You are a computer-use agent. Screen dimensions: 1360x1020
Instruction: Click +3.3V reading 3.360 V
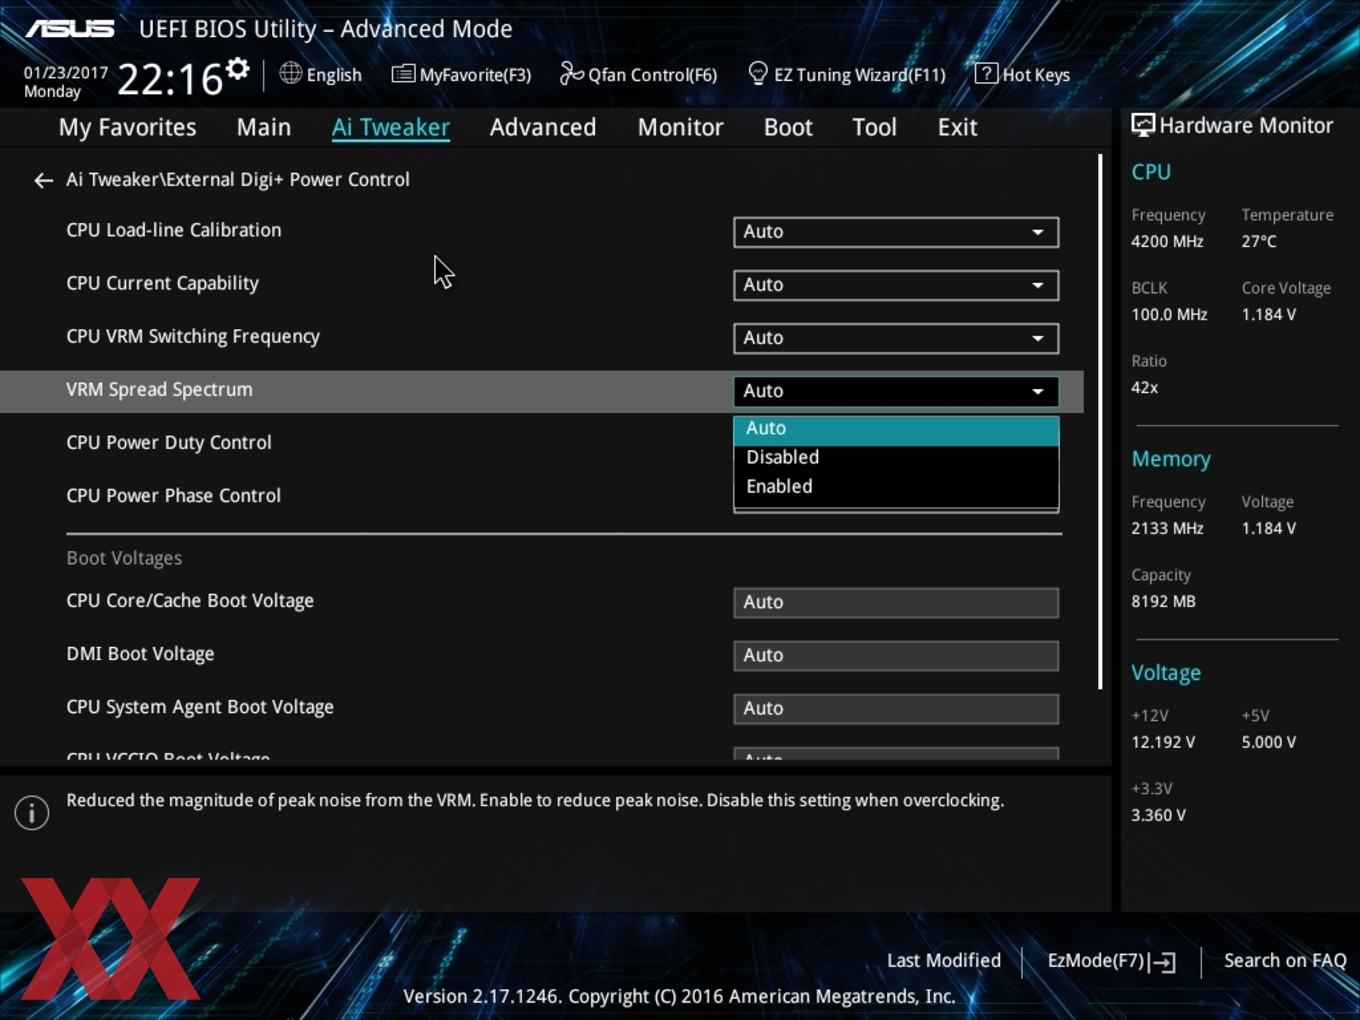pos(1158,815)
